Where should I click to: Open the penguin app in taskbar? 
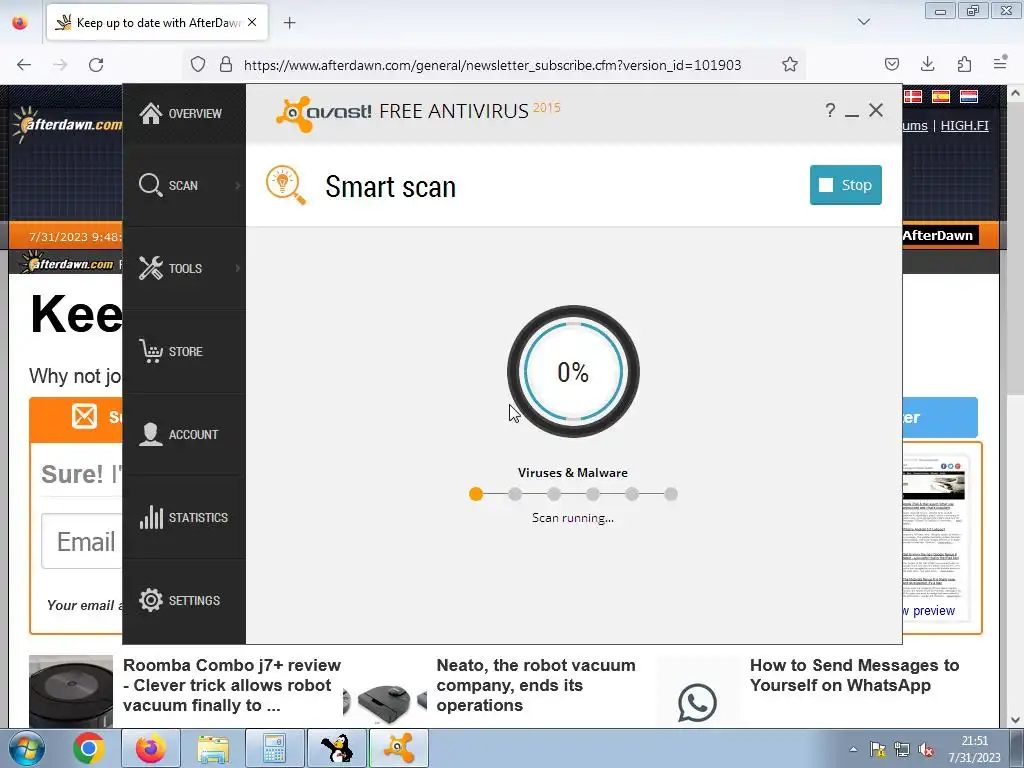[x=337, y=748]
